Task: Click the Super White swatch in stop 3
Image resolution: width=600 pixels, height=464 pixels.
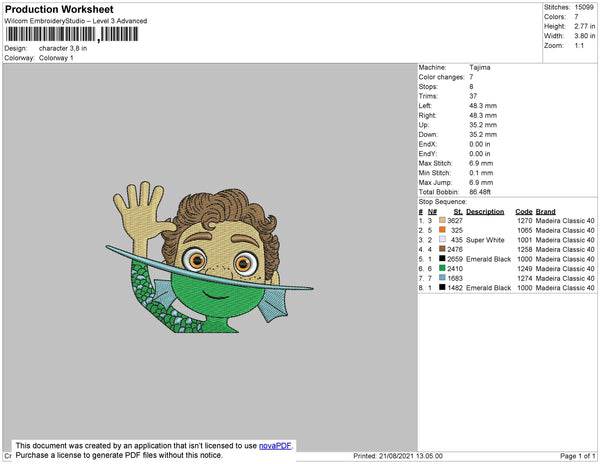Action: (x=442, y=239)
